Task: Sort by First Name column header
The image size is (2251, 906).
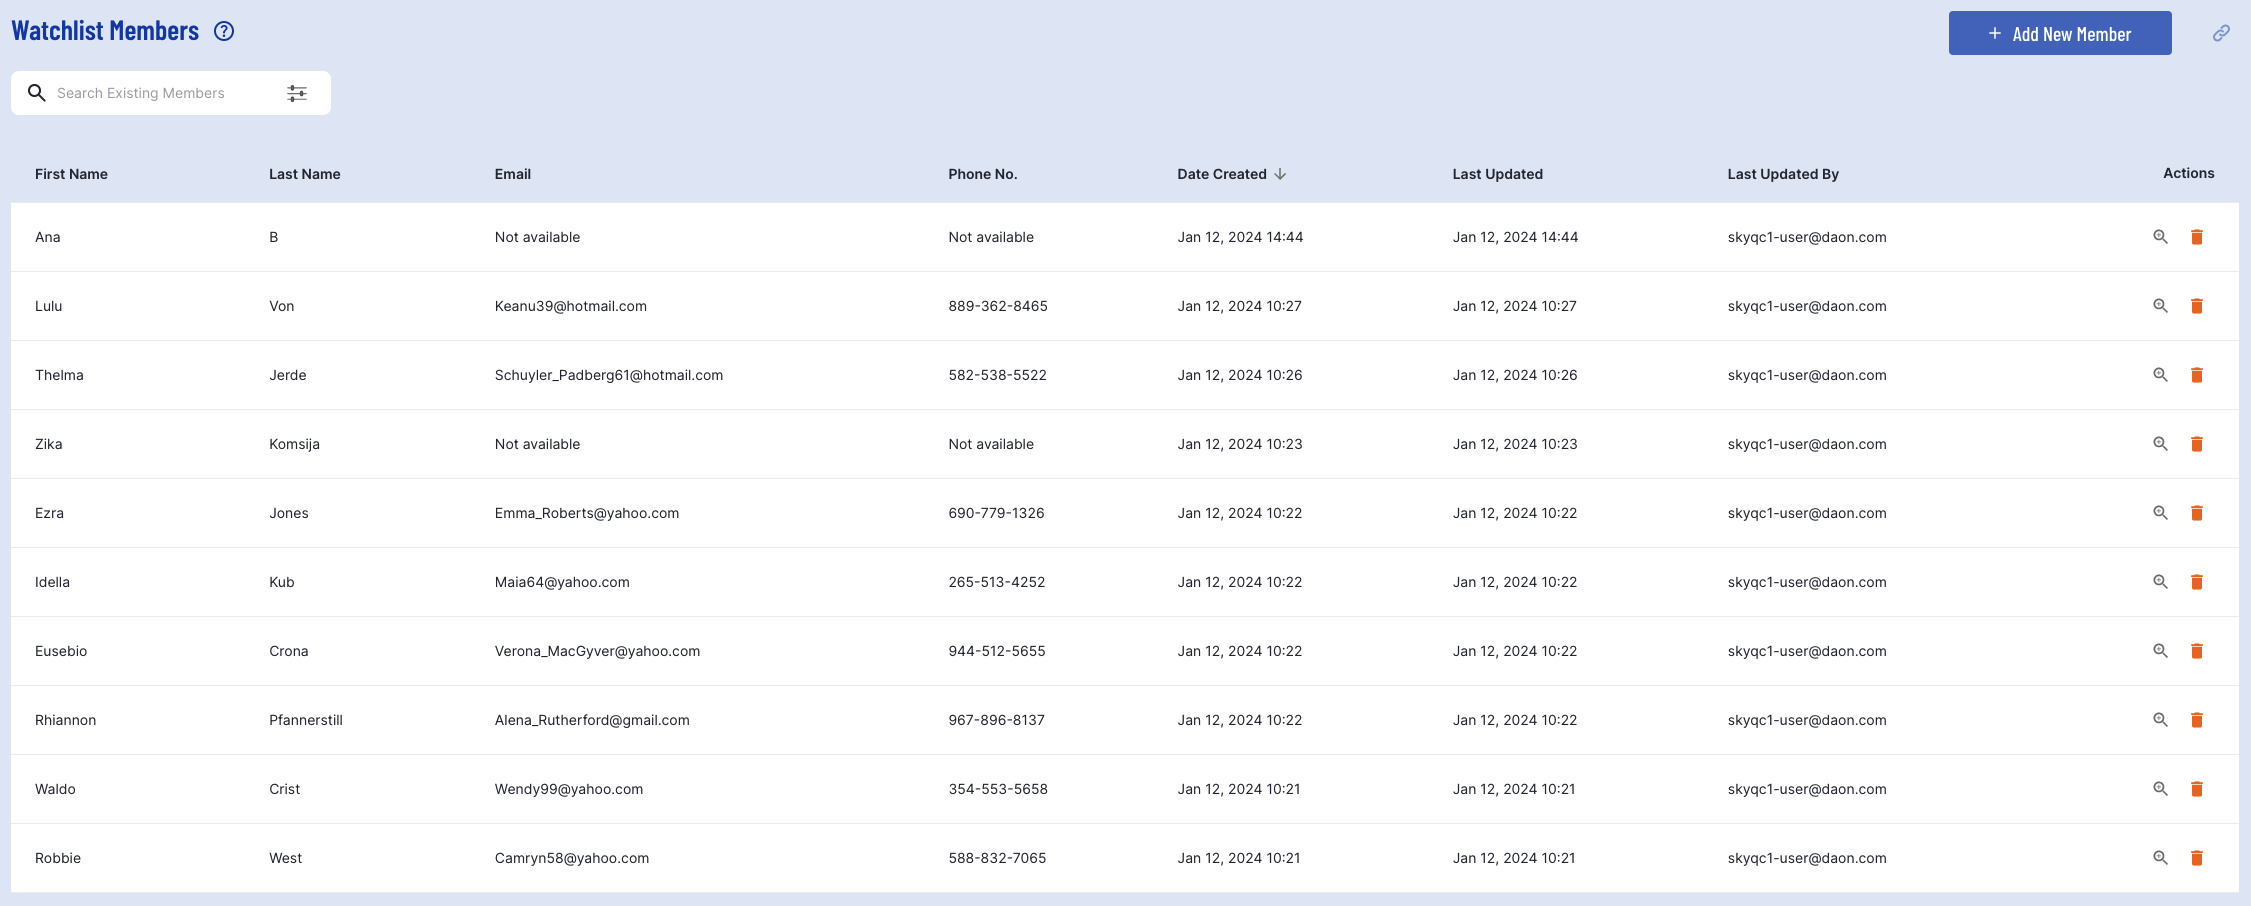Action: [71, 174]
